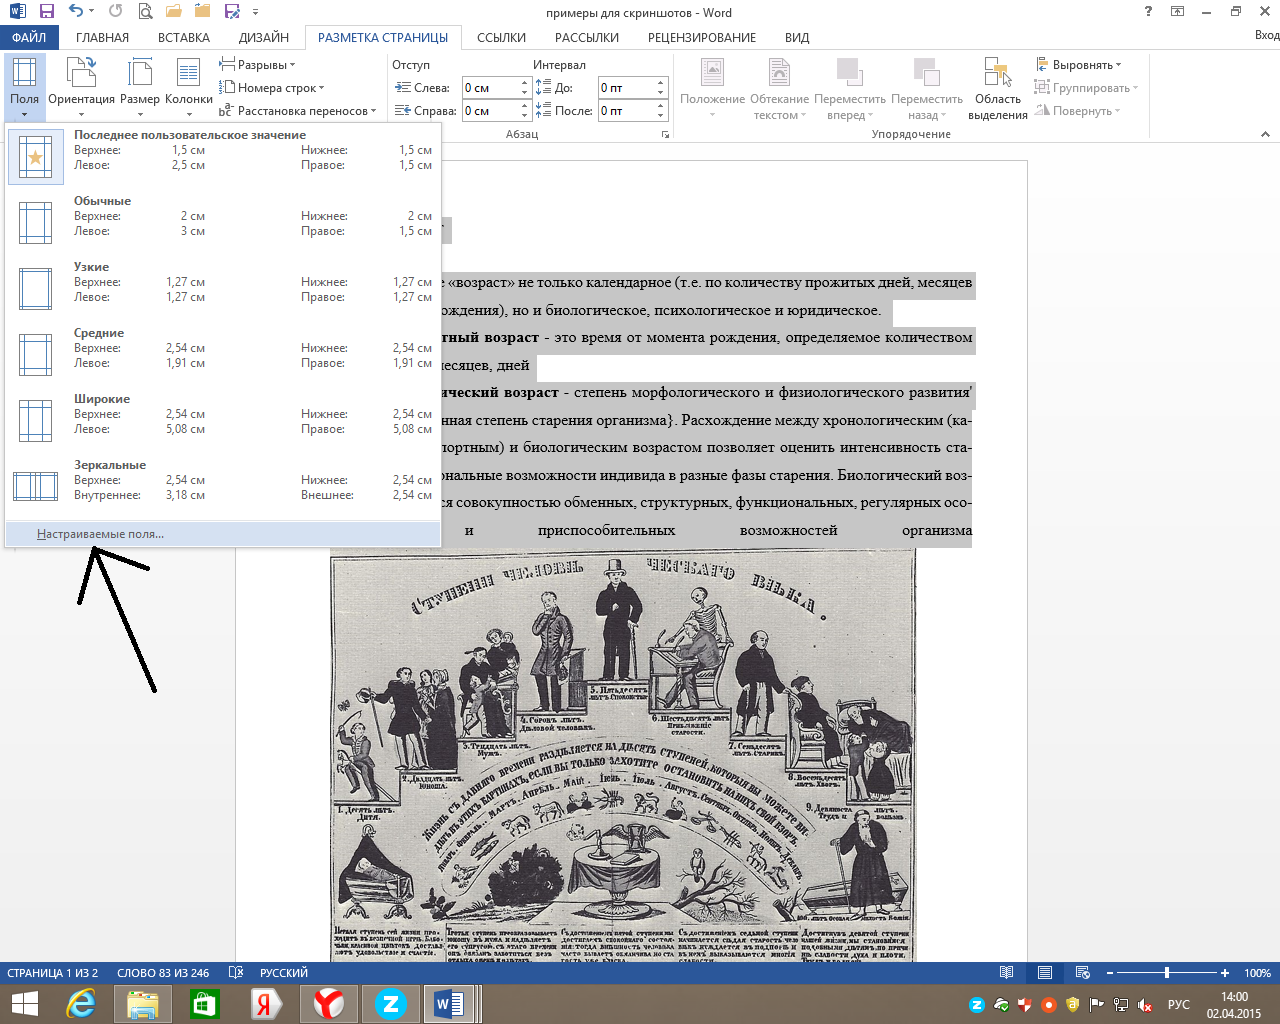Click Переместить вперед button
Screen dimensions: 1280x1024
[850, 88]
